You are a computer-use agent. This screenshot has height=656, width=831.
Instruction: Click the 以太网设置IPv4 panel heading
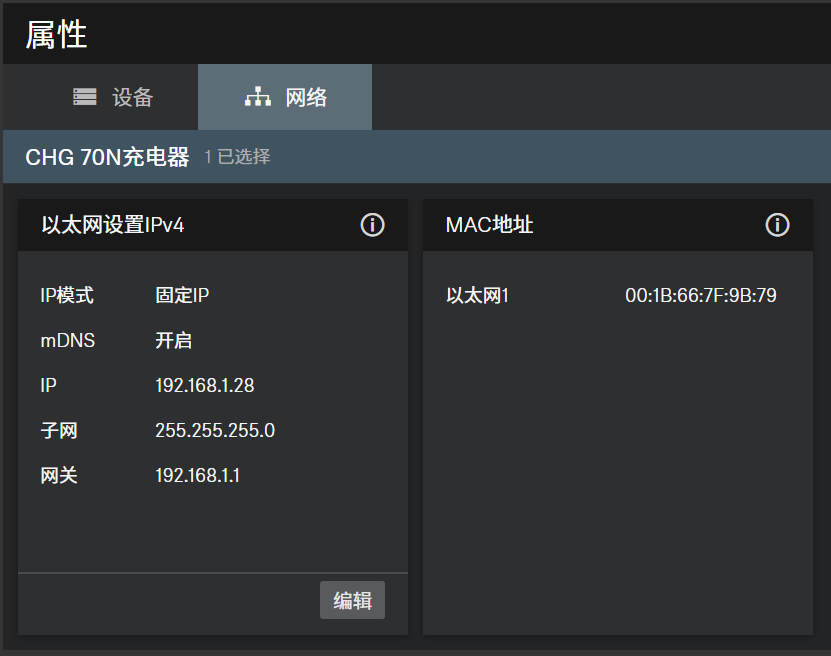[112, 225]
